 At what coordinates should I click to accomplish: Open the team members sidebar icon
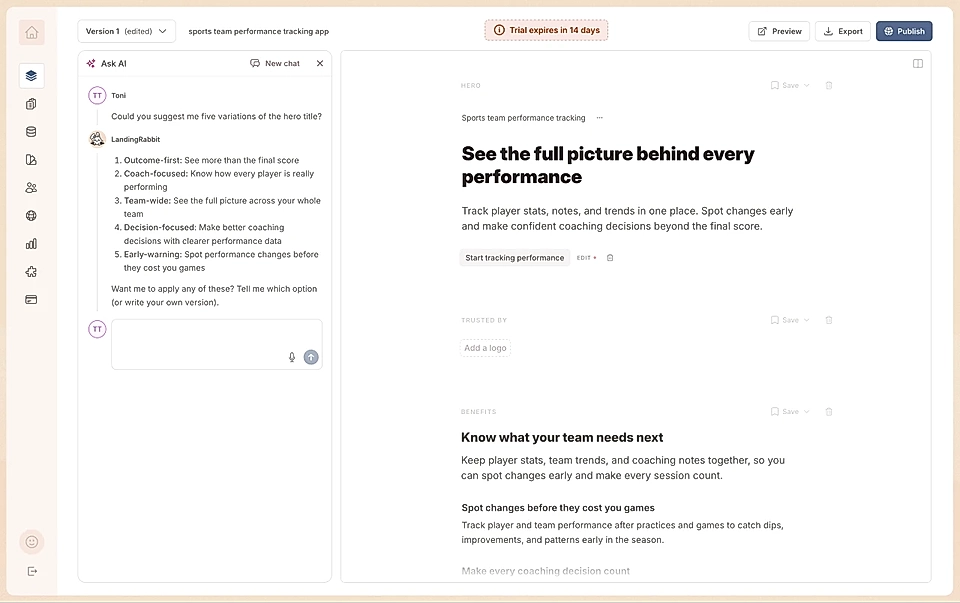pyautogui.click(x=31, y=188)
